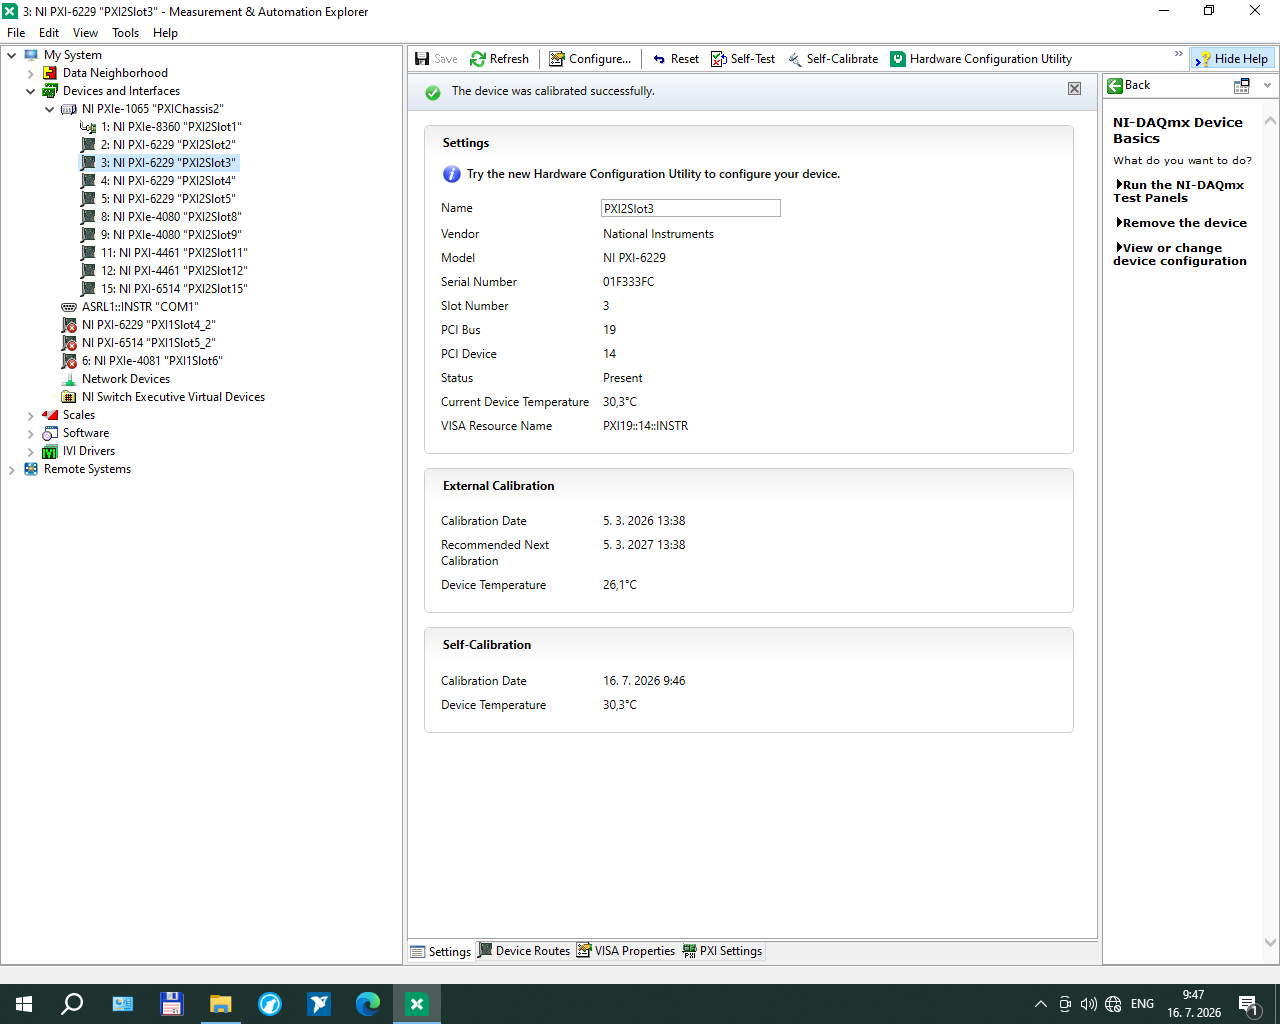Switch to the PXI Settings tab

tap(722, 951)
